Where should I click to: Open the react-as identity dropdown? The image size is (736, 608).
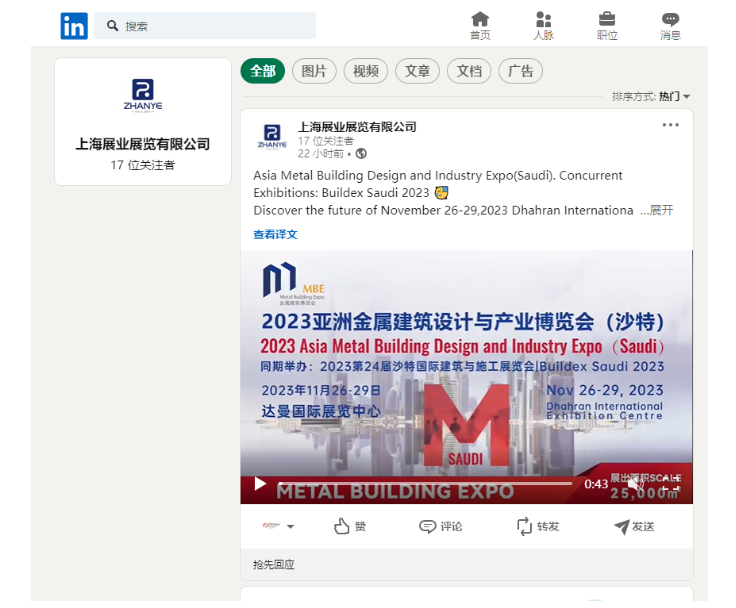pos(278,526)
